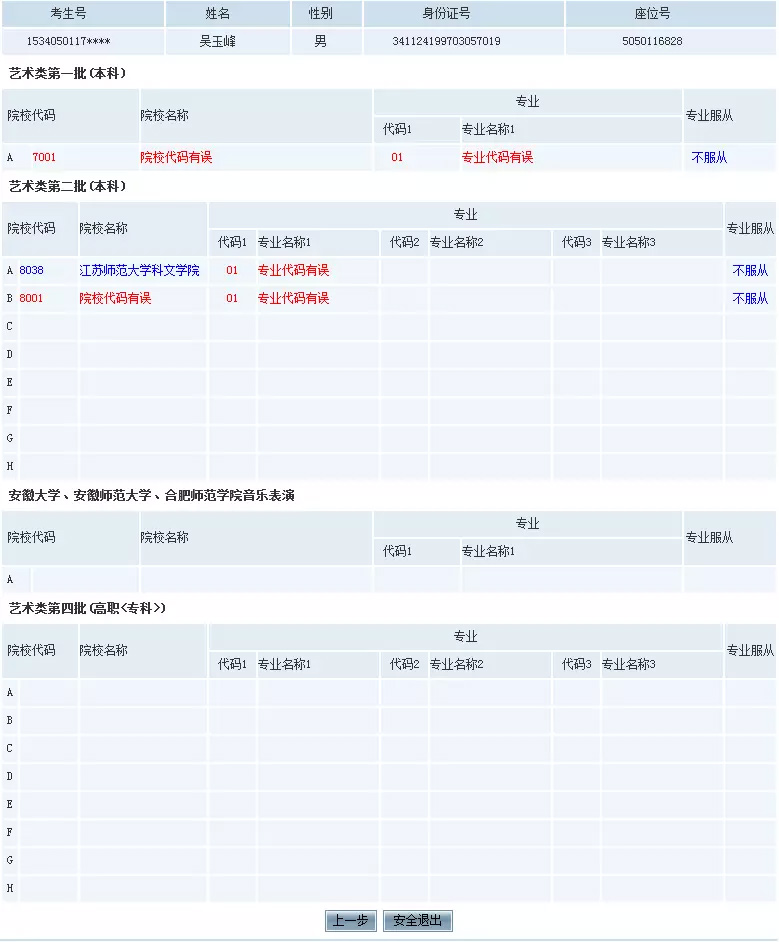Screen dimensions: 779x942
Task: Click the 安全退出 button
Action: 417,920
